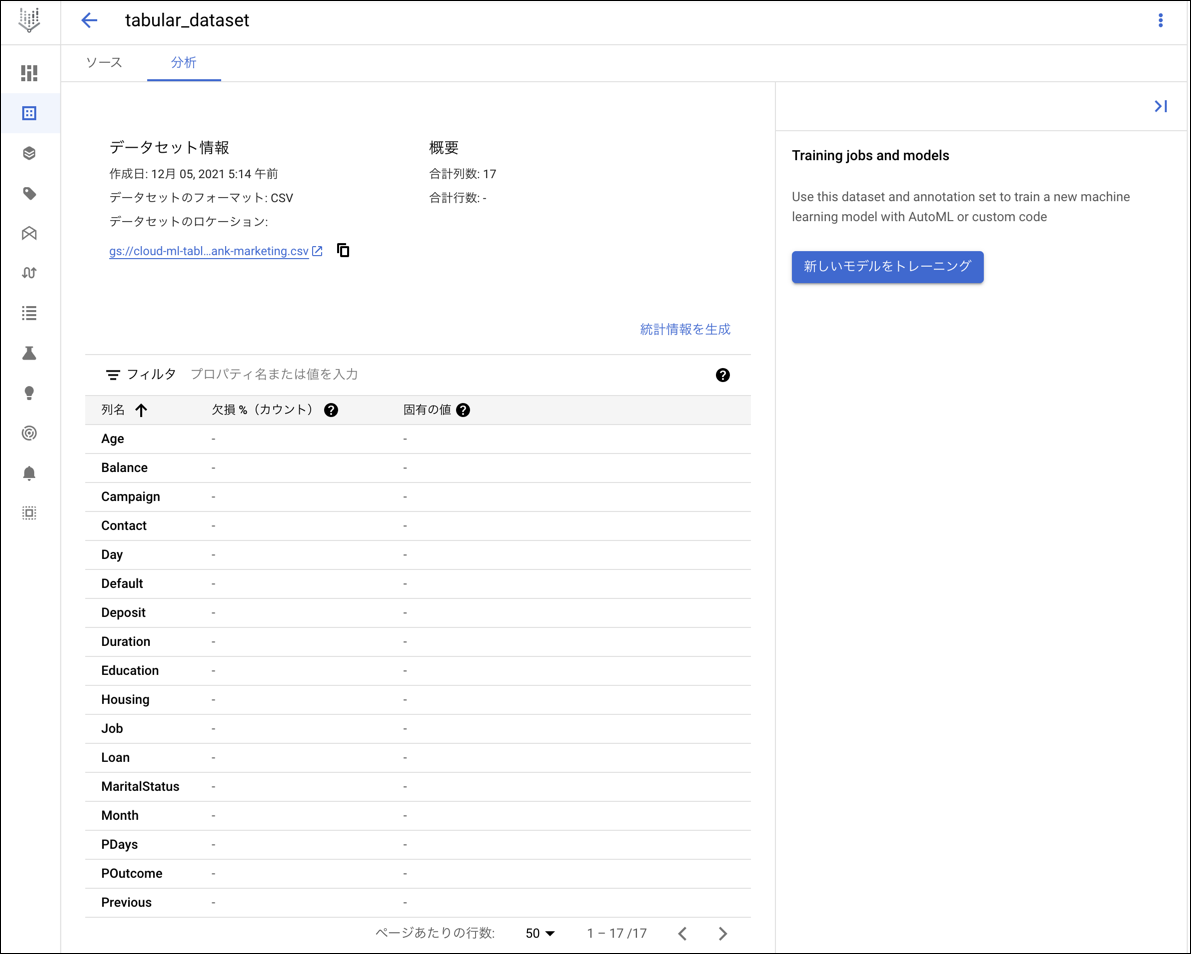Focus the filter property name input field

[448, 374]
